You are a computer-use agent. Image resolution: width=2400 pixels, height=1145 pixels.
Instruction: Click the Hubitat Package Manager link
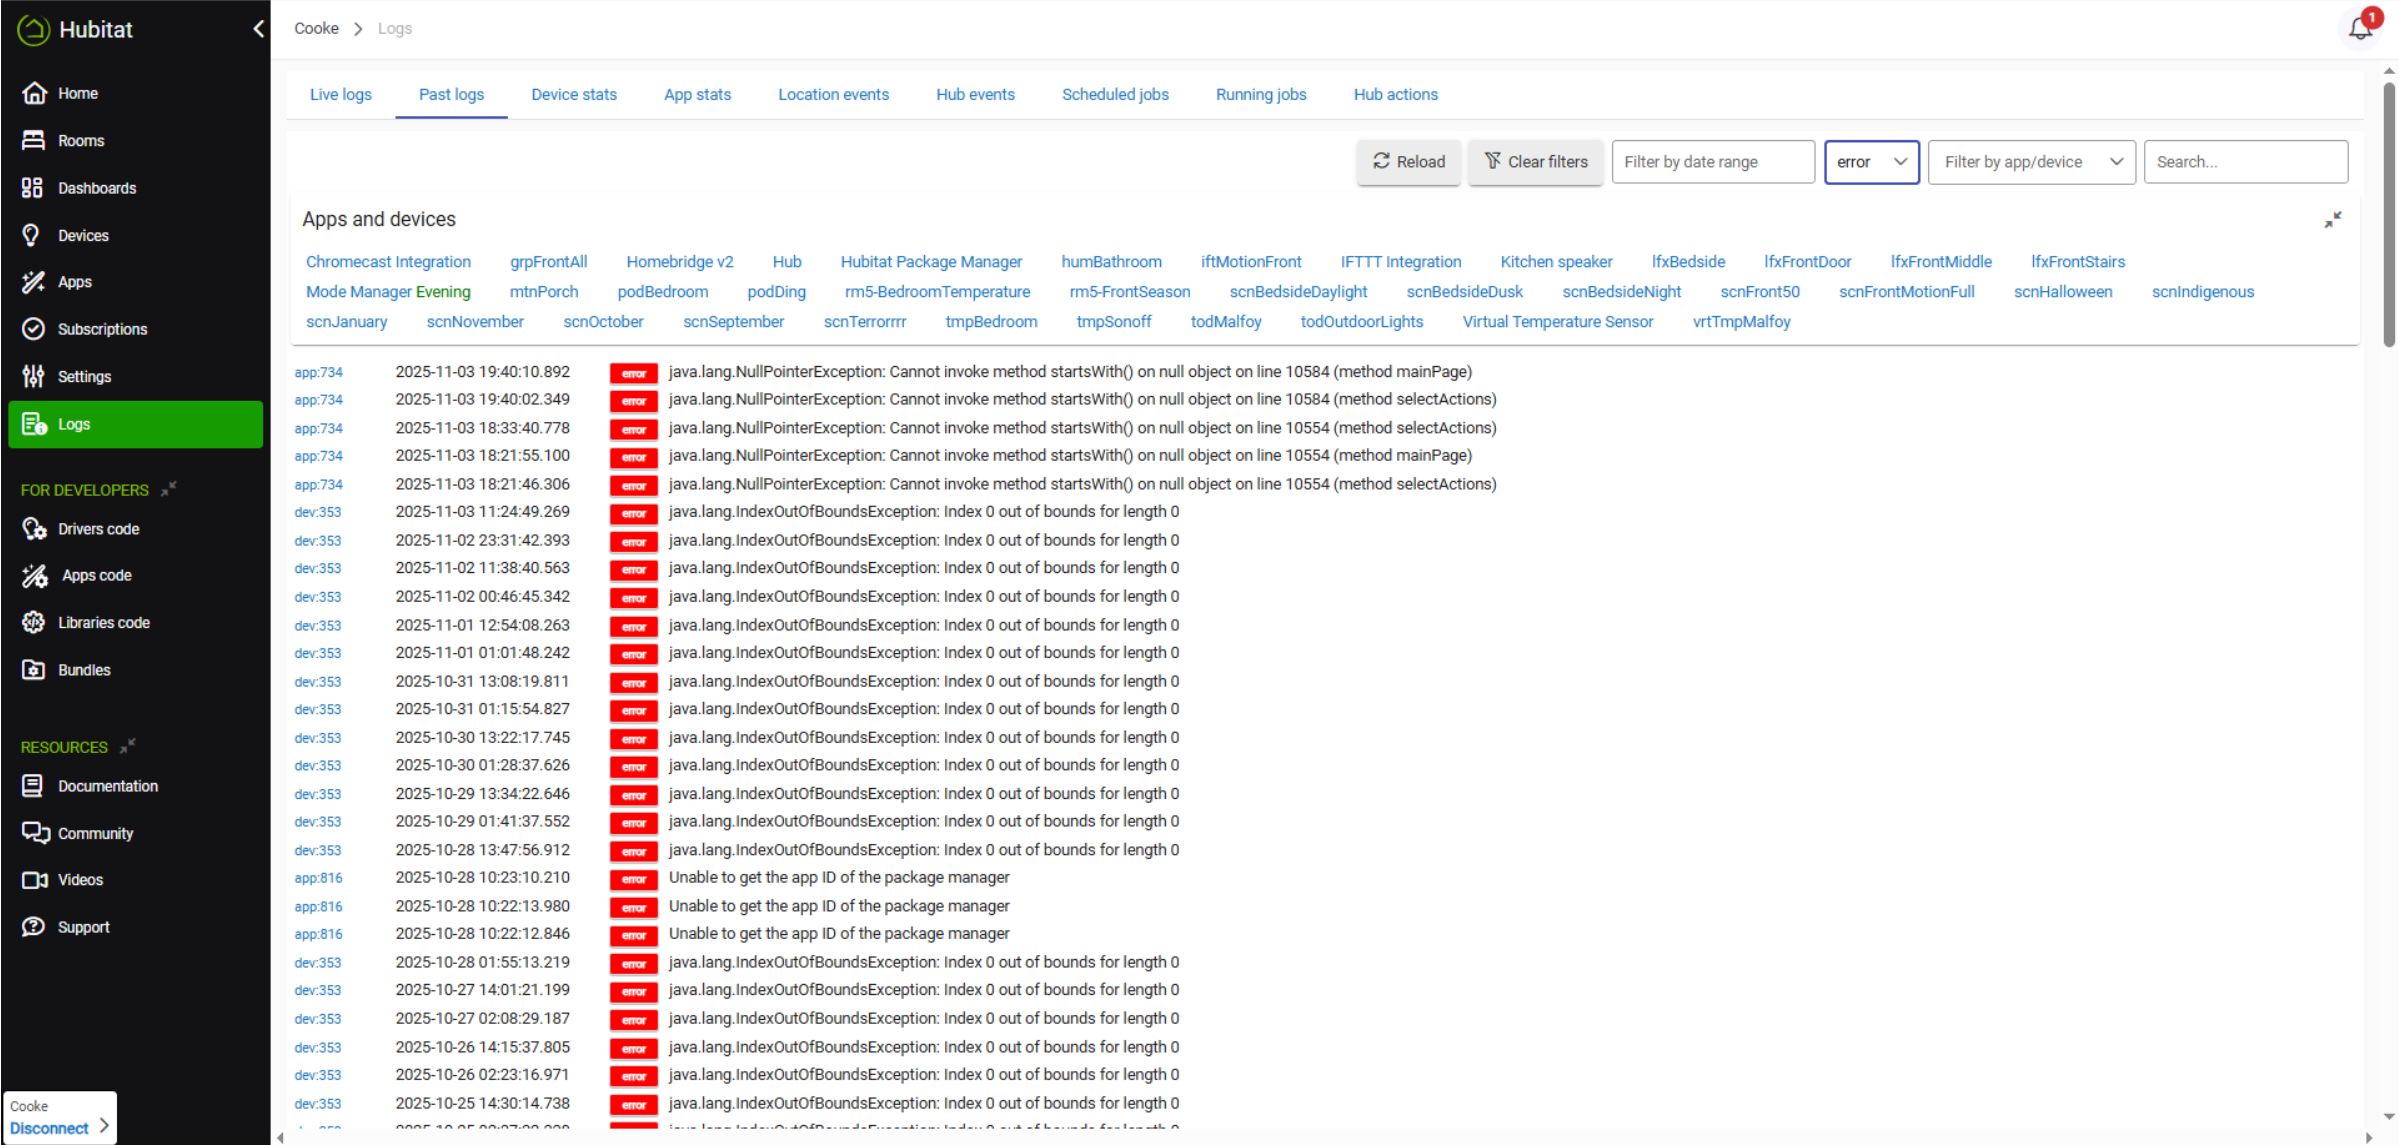(930, 262)
